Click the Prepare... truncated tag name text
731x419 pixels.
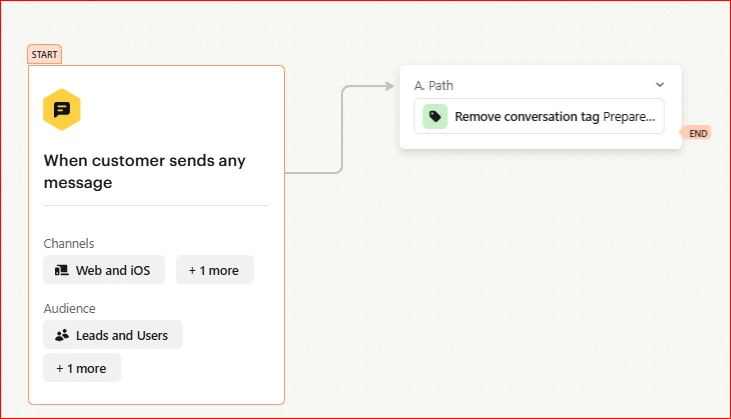tap(629, 117)
